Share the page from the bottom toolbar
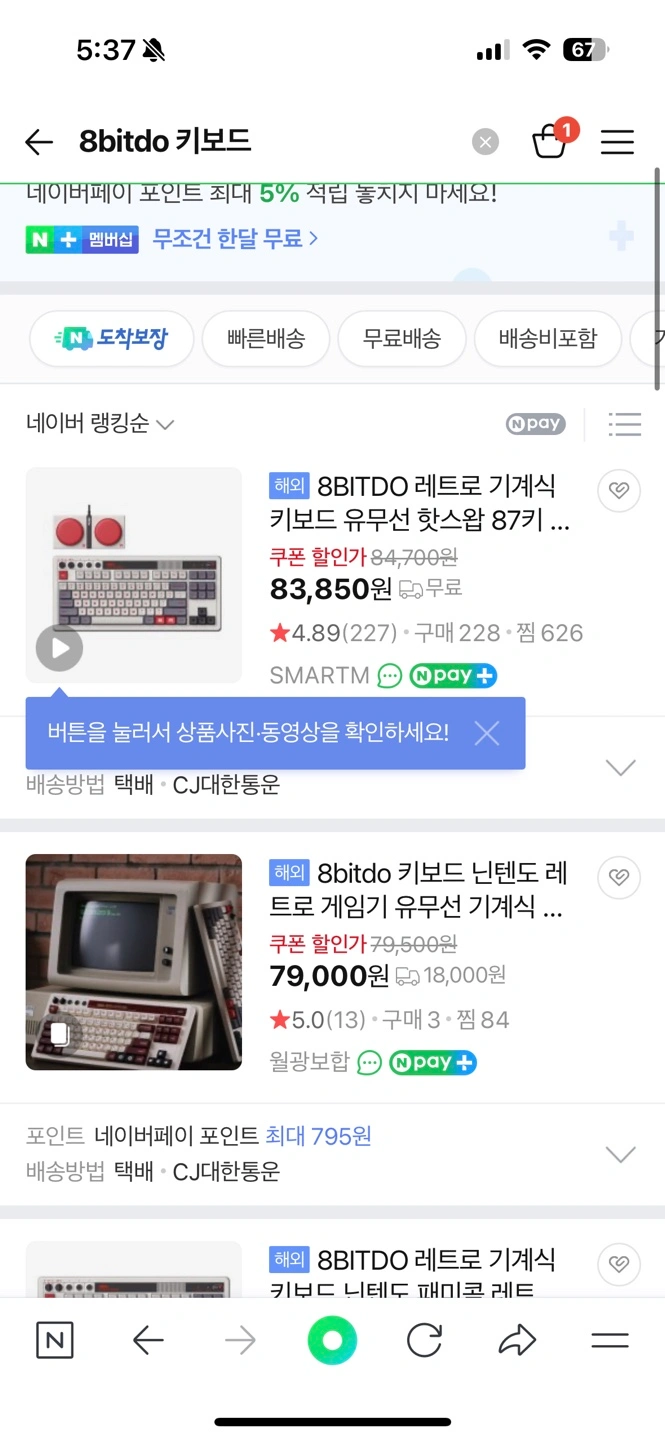The width and height of the screenshot is (665, 1440). point(517,1340)
